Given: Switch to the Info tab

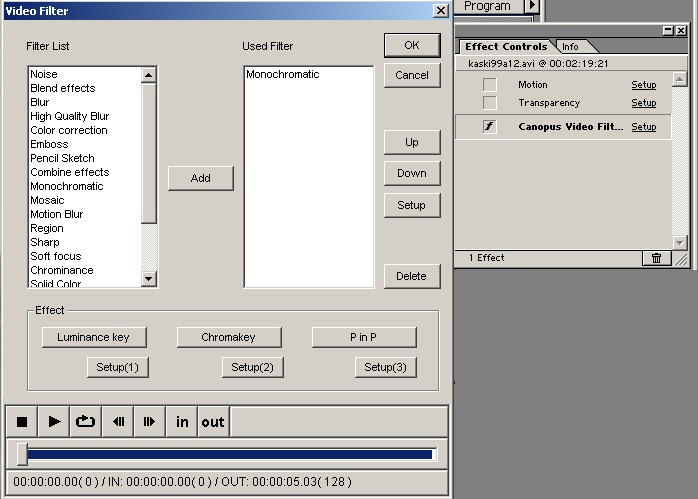Looking at the screenshot, I should [570, 47].
